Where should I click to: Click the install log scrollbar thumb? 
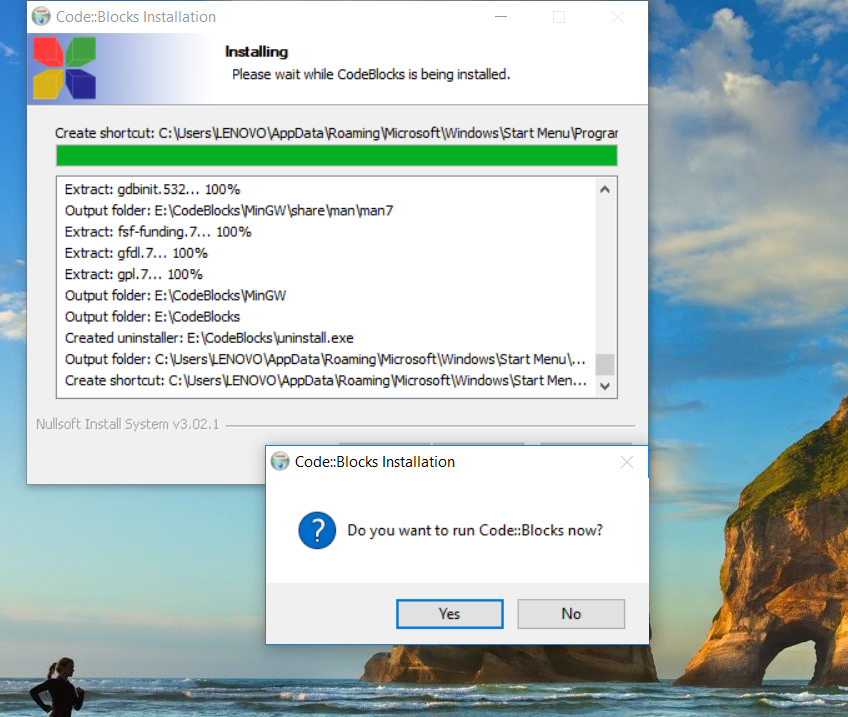click(605, 364)
